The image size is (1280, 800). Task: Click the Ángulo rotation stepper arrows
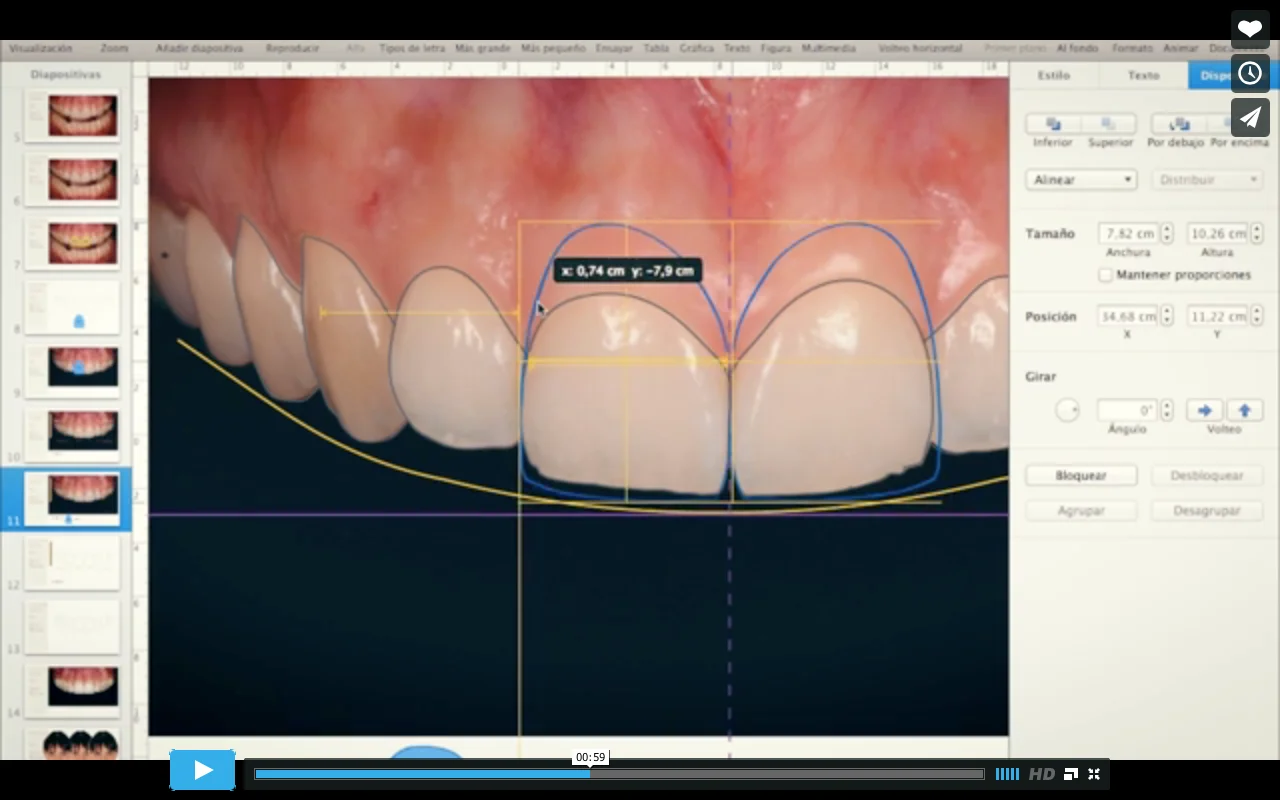[1166, 410]
